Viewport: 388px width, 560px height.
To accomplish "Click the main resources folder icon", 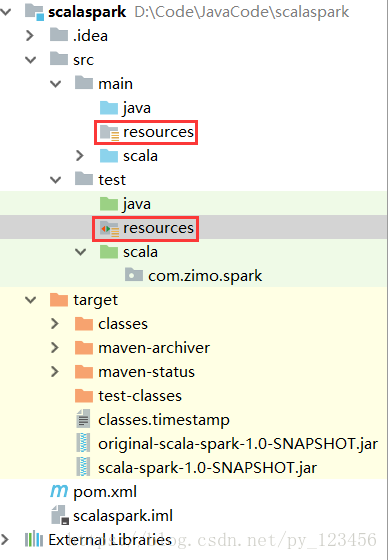I will tap(109, 132).
